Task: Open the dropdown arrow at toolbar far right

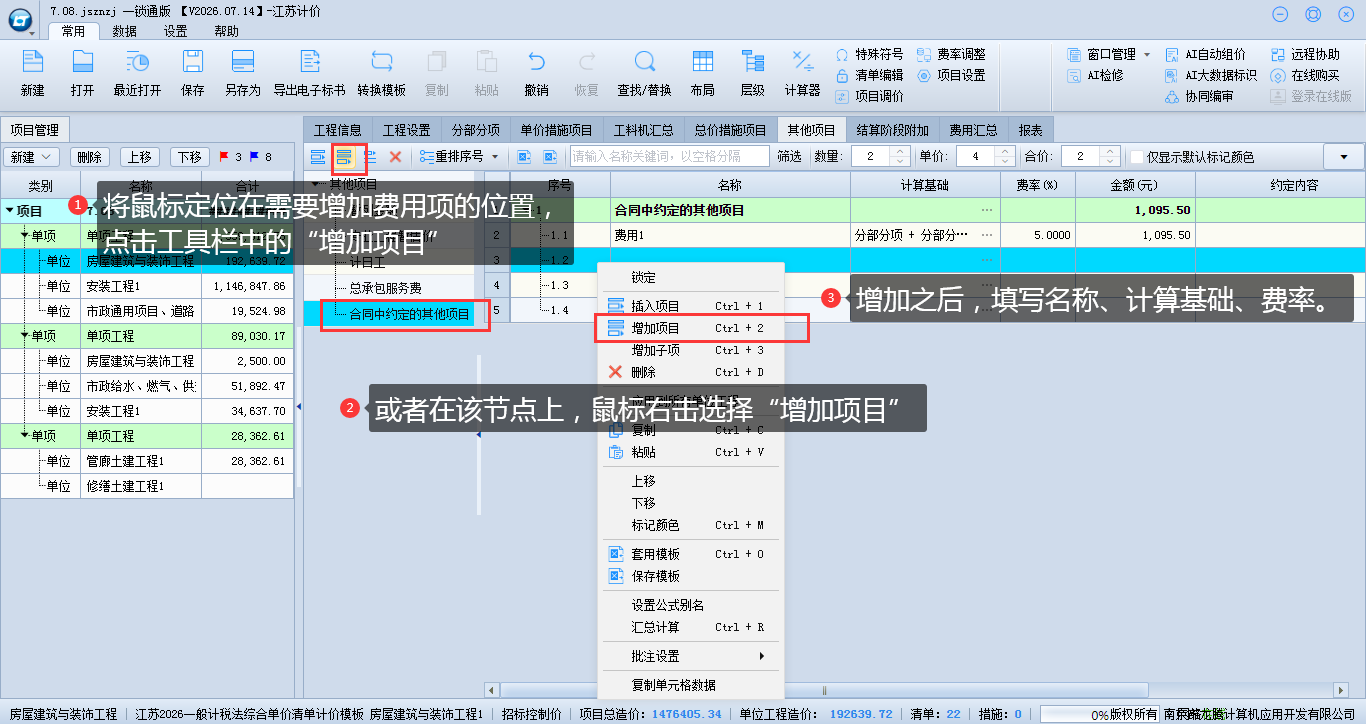Action: pos(1343,157)
